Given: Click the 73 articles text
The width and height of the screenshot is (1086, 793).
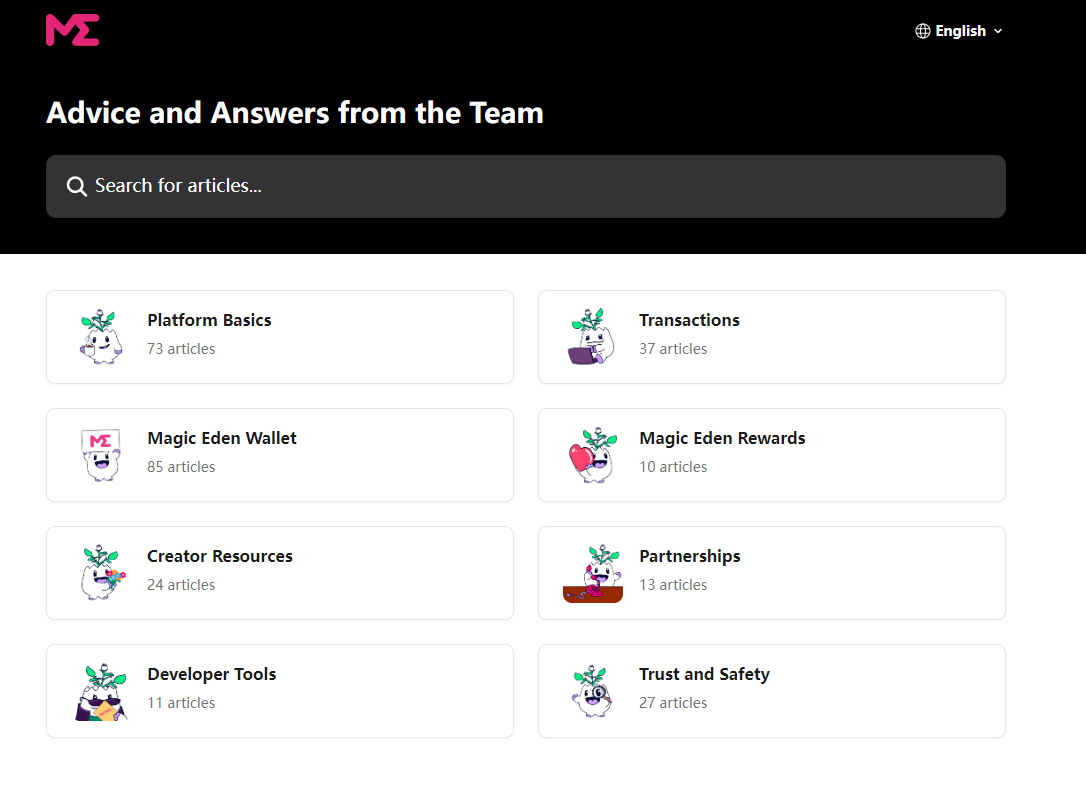Looking at the screenshot, I should 181,349.
